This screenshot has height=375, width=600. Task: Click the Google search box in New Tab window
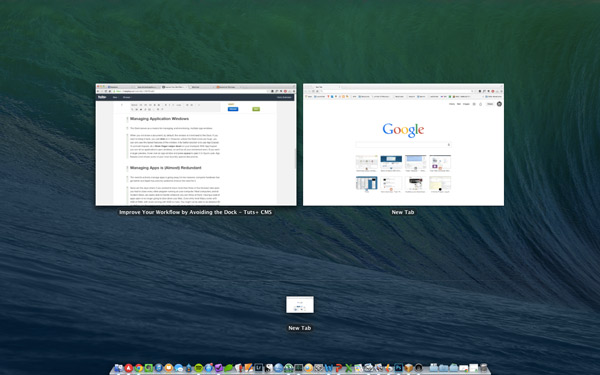[403, 145]
